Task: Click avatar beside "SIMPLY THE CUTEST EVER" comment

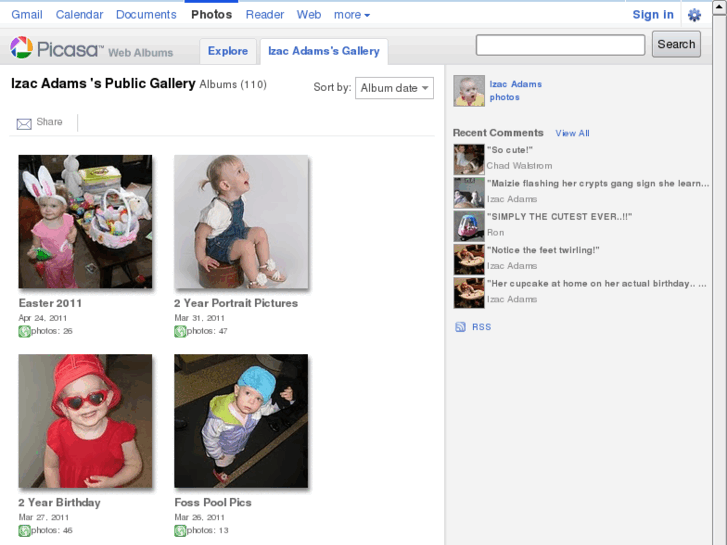Action: [469, 225]
